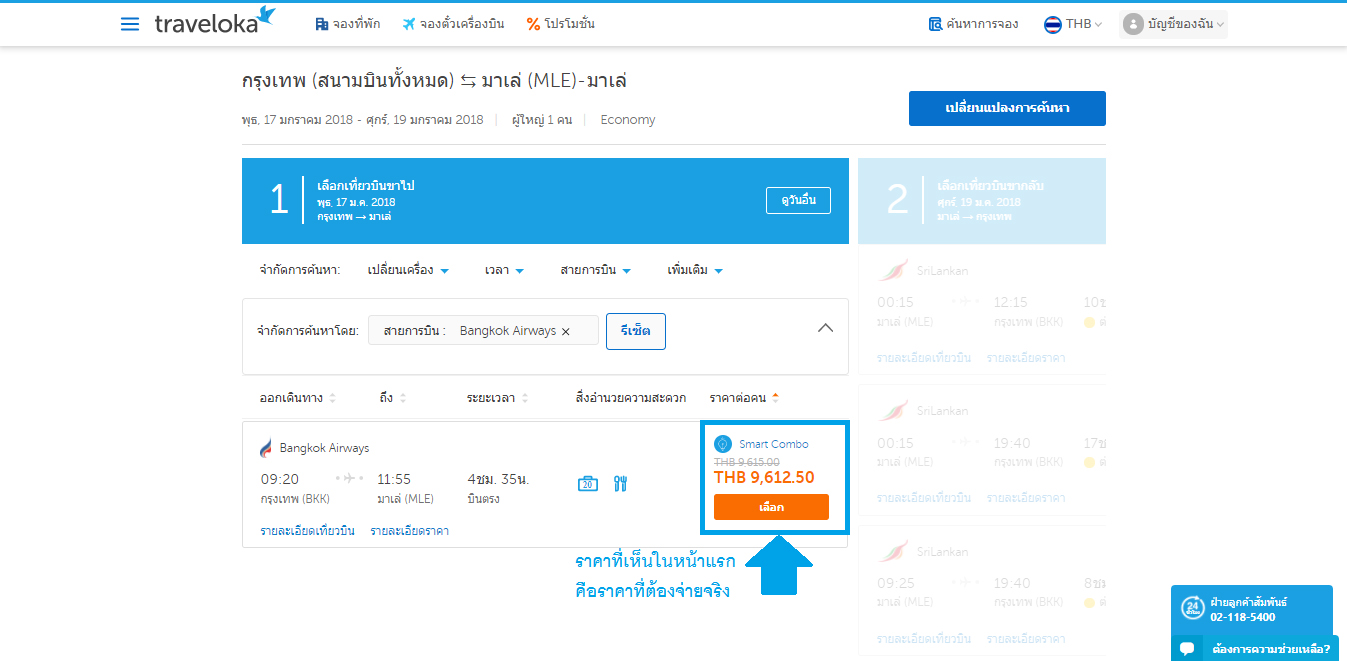The image size is (1347, 661).
Task: Click the Smart Combo label
Action: pyautogui.click(x=774, y=444)
